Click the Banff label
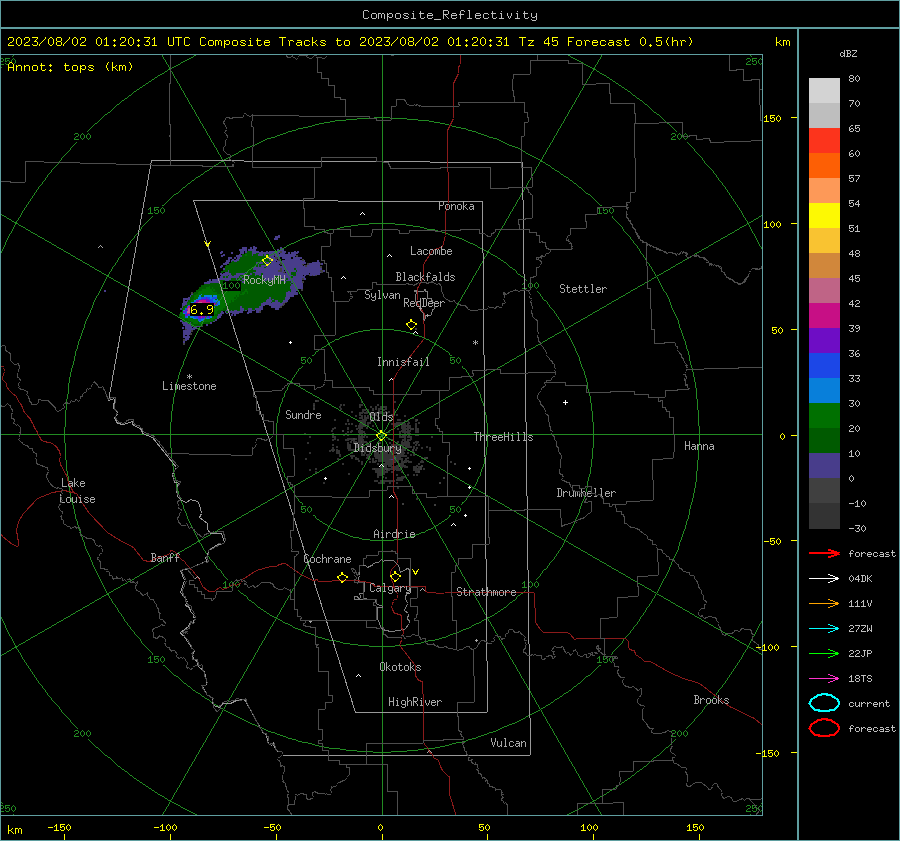900x841 pixels. coord(165,558)
